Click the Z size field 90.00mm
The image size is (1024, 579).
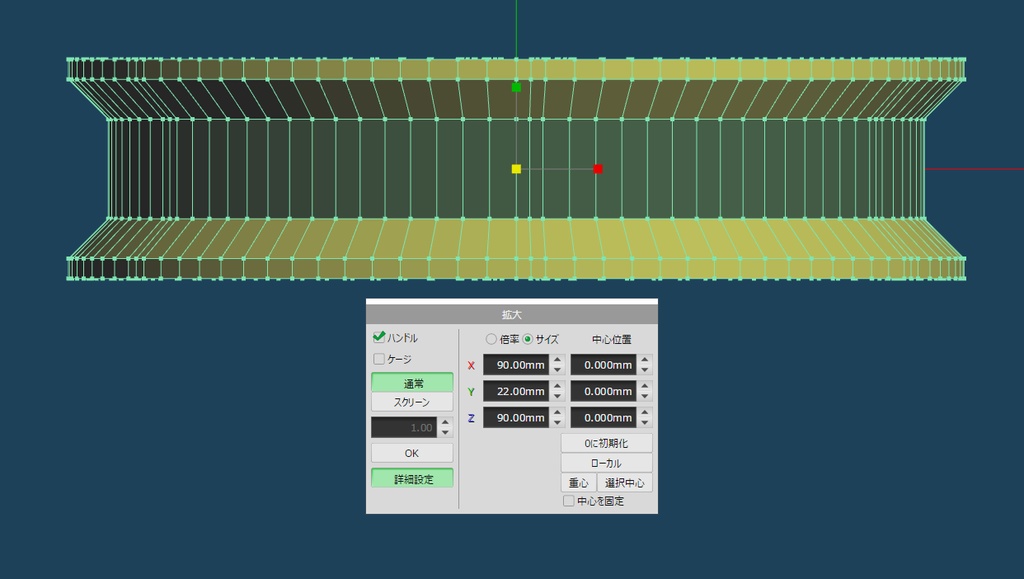[x=516, y=418]
